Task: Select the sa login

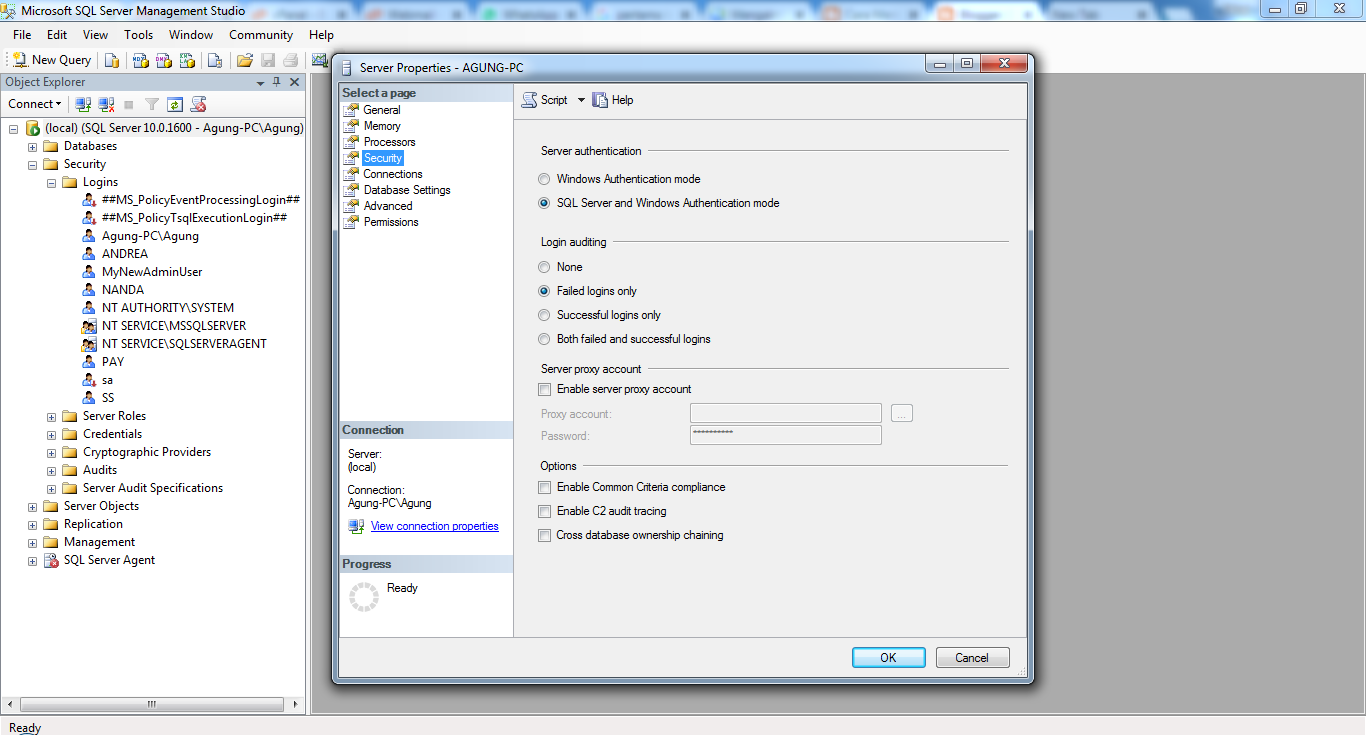Action: [x=107, y=380]
